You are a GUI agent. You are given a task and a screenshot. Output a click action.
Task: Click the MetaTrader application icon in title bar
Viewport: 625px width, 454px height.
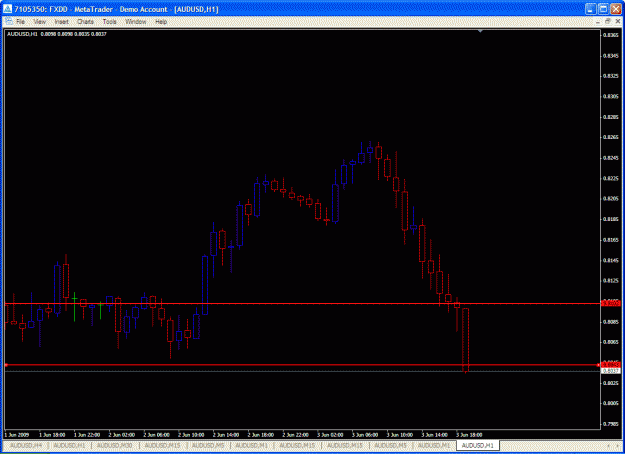pyautogui.click(x=8, y=9)
